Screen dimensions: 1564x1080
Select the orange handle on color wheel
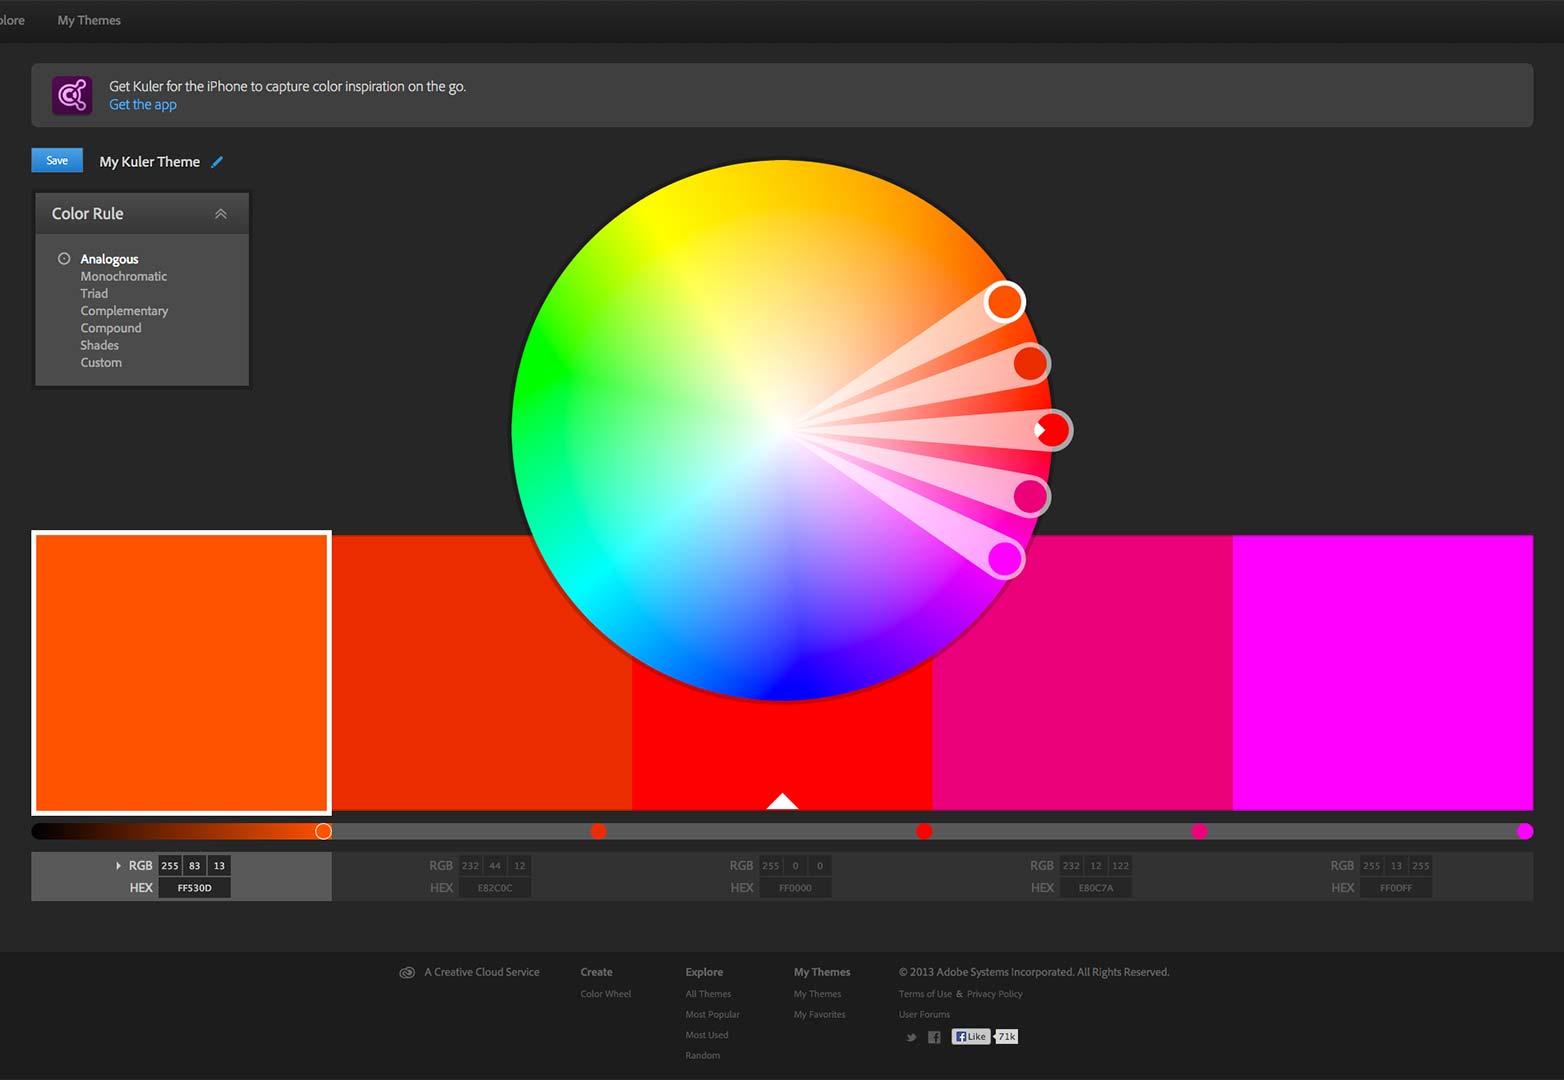click(1004, 301)
